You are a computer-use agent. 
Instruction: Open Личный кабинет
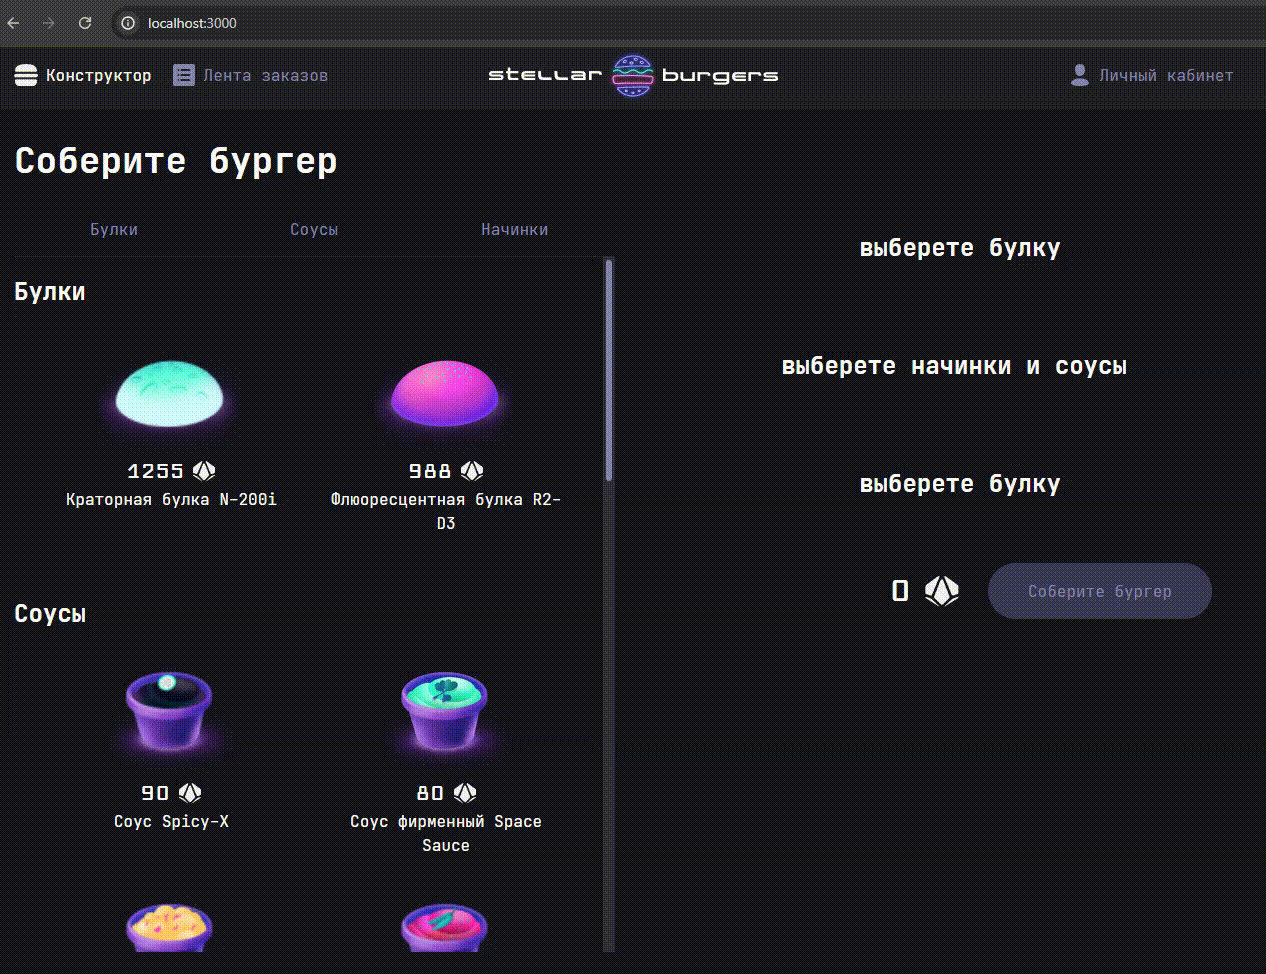tap(1151, 75)
